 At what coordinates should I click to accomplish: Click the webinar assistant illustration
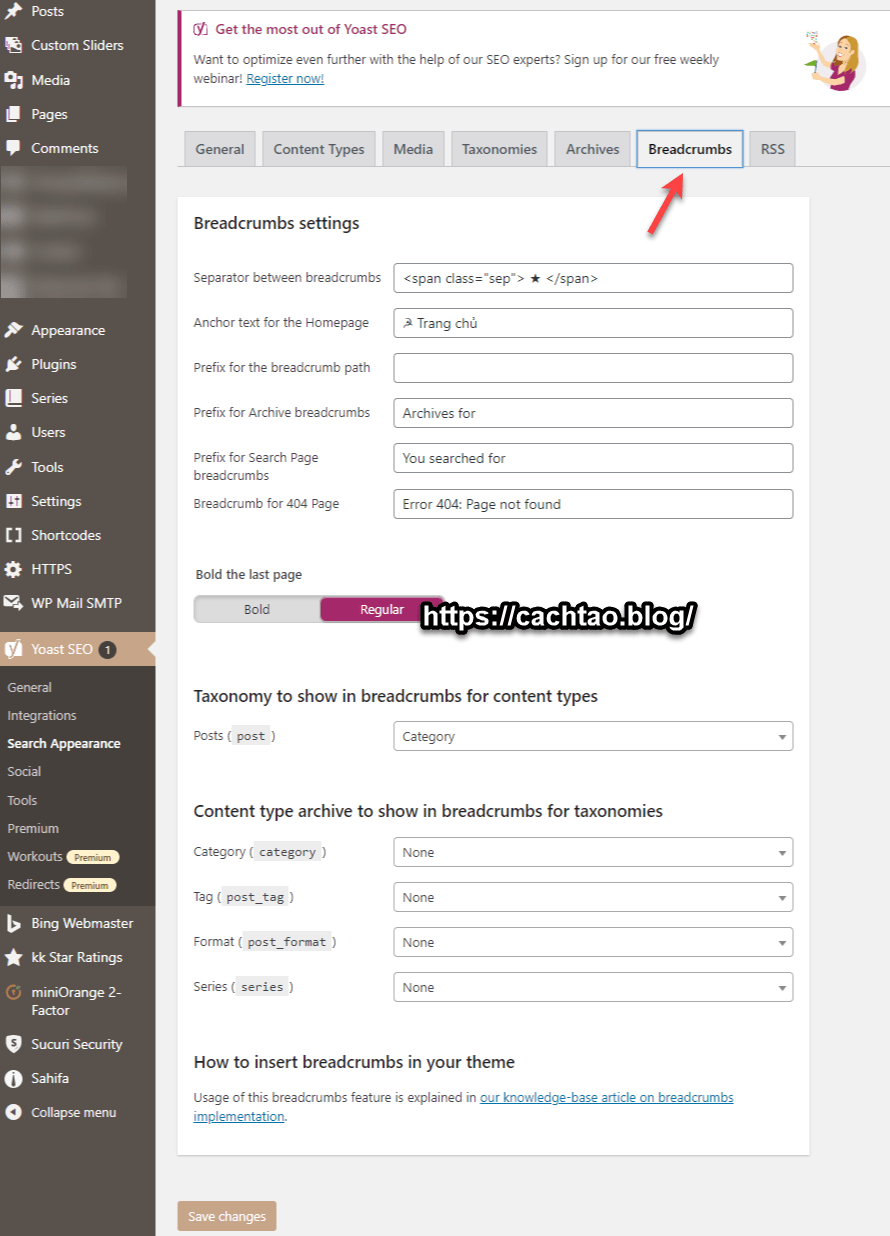click(835, 60)
